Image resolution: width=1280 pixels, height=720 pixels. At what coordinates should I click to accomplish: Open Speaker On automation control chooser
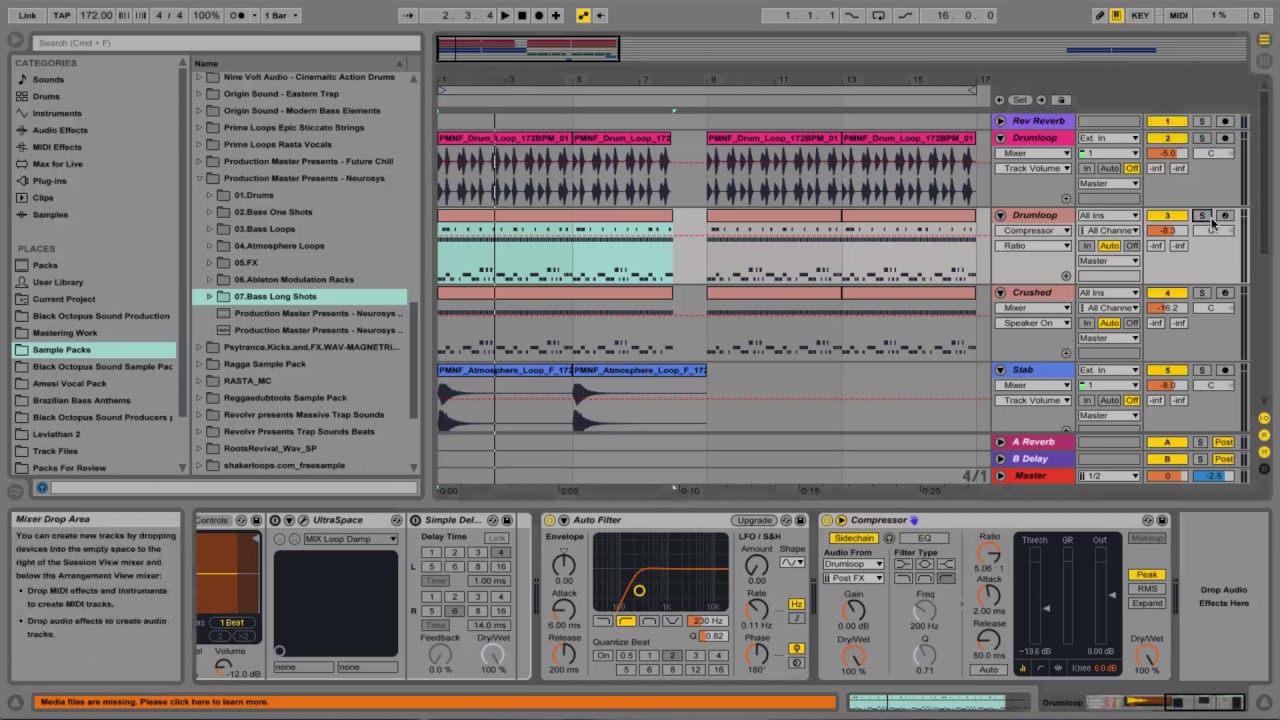[x=1034, y=323]
